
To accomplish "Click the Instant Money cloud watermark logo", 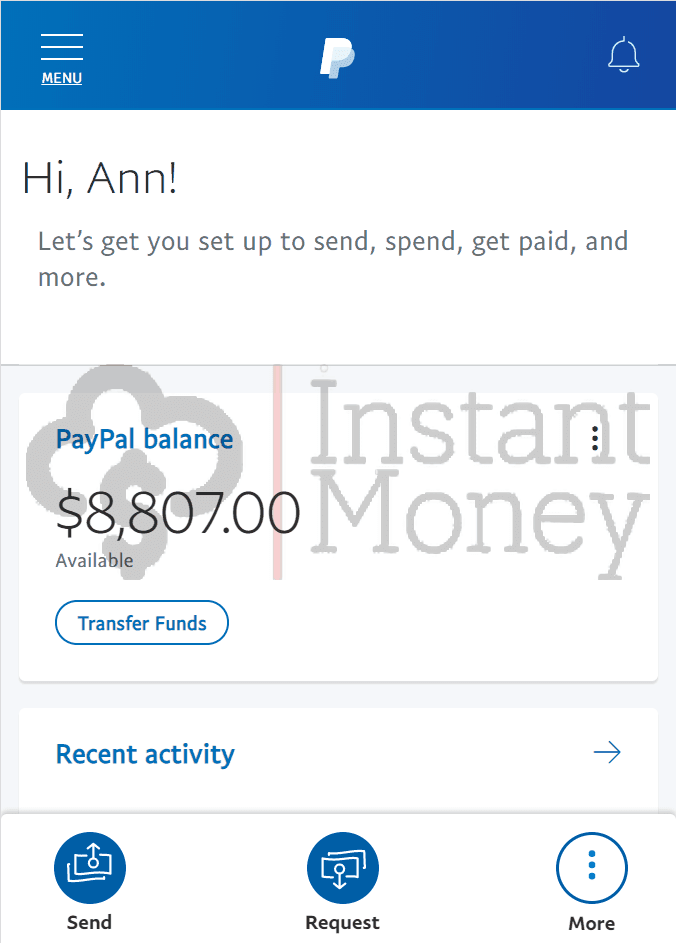I will pyautogui.click(x=134, y=472).
